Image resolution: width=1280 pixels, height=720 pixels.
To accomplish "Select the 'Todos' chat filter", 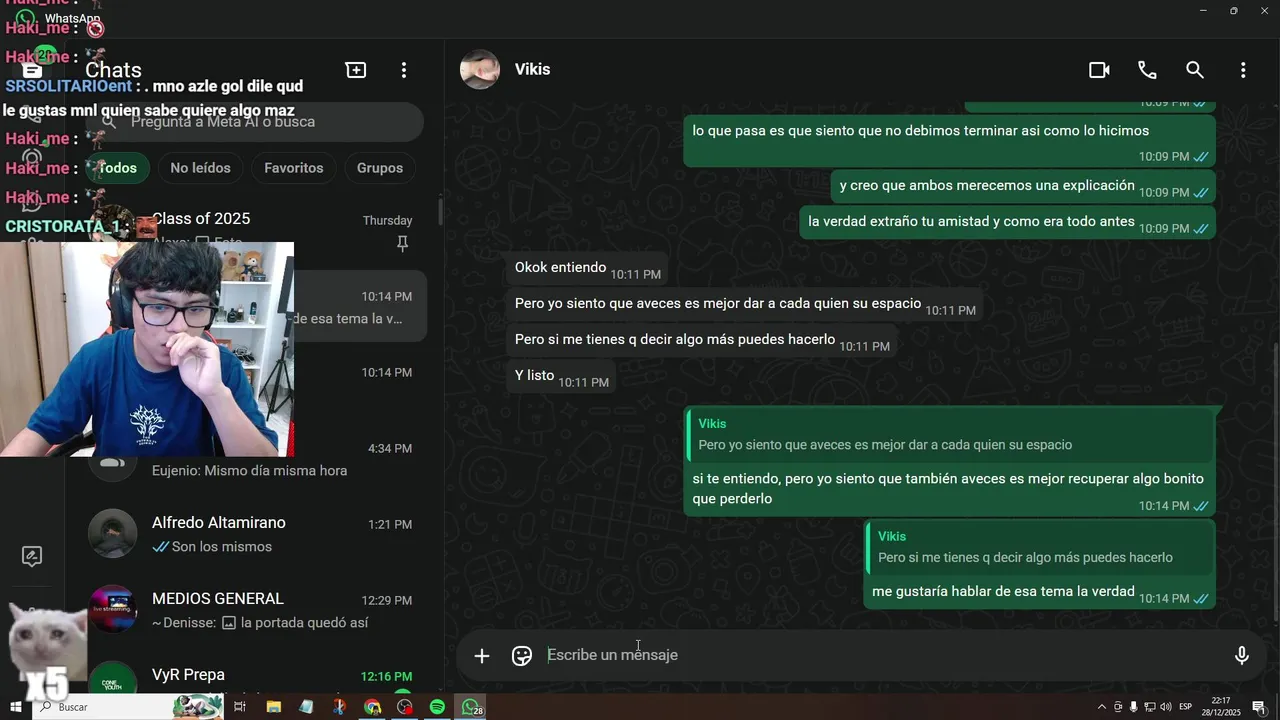I will coord(118,168).
